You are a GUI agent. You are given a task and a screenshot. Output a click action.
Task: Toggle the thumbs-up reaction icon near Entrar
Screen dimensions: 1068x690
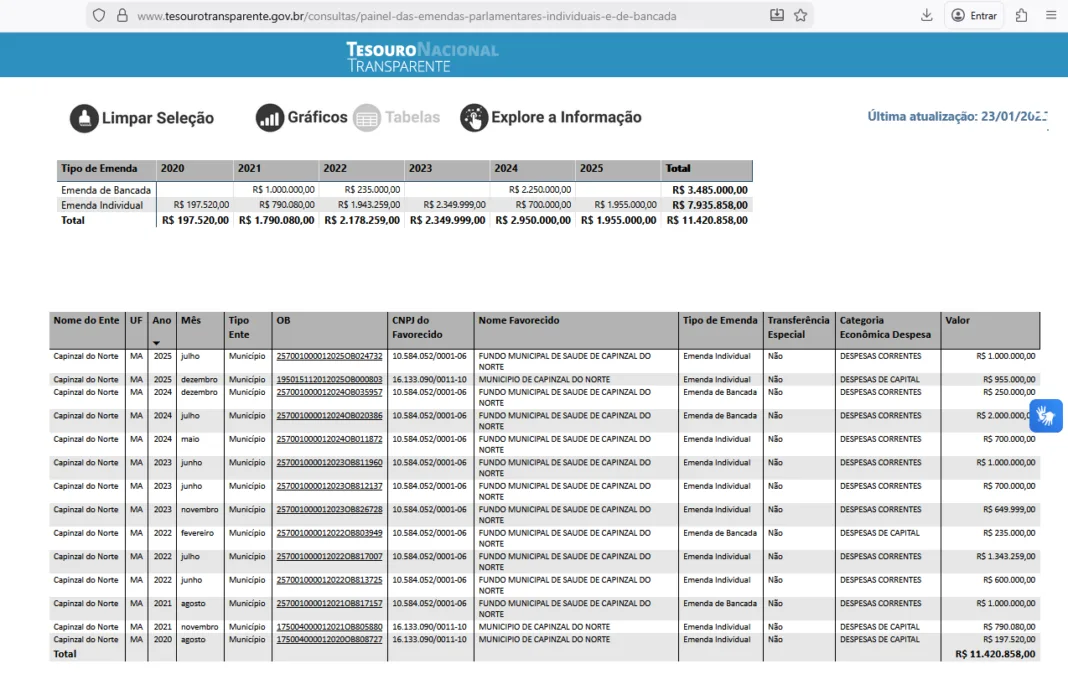(1019, 15)
